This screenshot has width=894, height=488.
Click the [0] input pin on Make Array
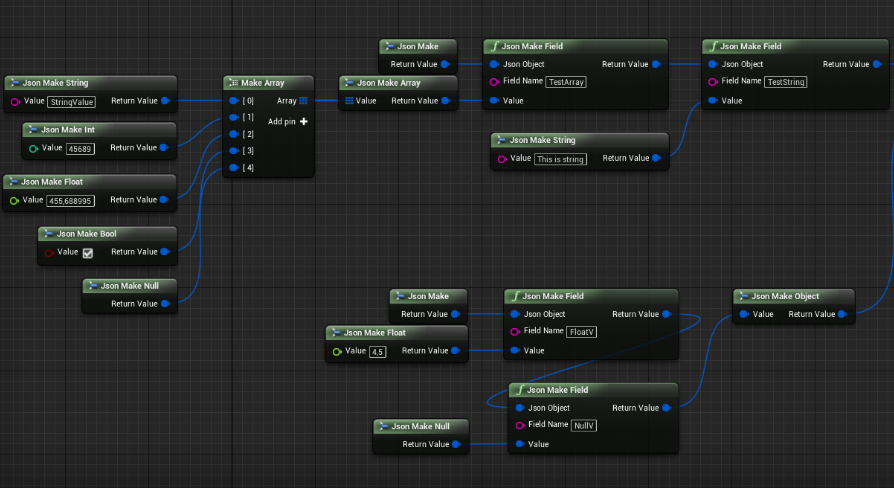pos(233,101)
